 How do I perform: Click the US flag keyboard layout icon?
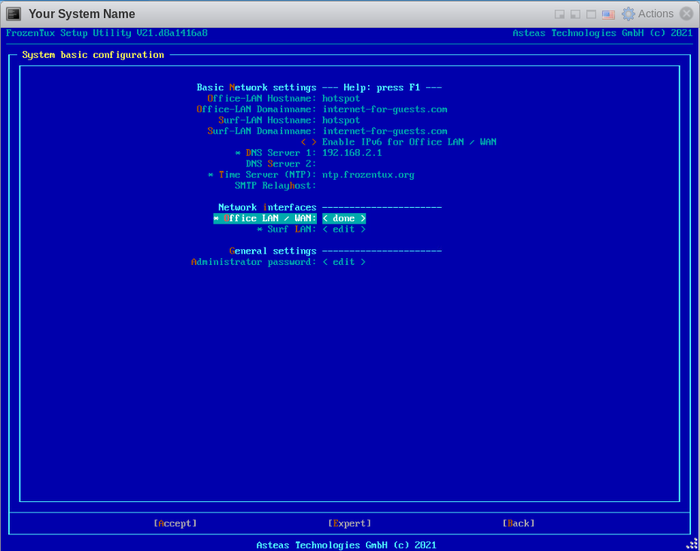(608, 15)
